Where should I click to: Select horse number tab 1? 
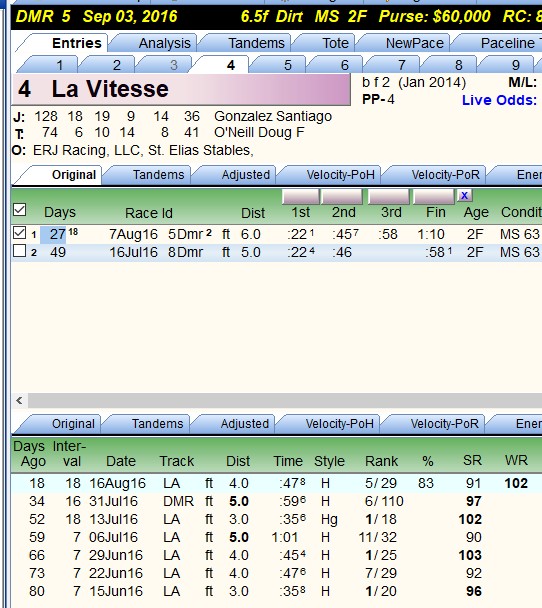[59, 65]
